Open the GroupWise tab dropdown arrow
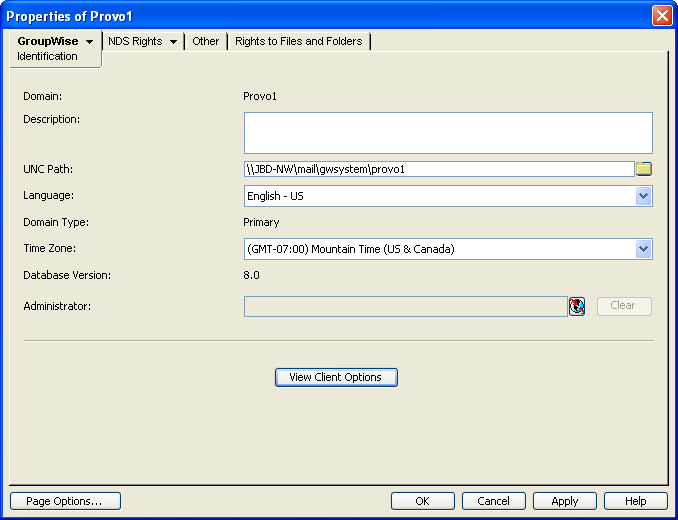 coord(90,42)
